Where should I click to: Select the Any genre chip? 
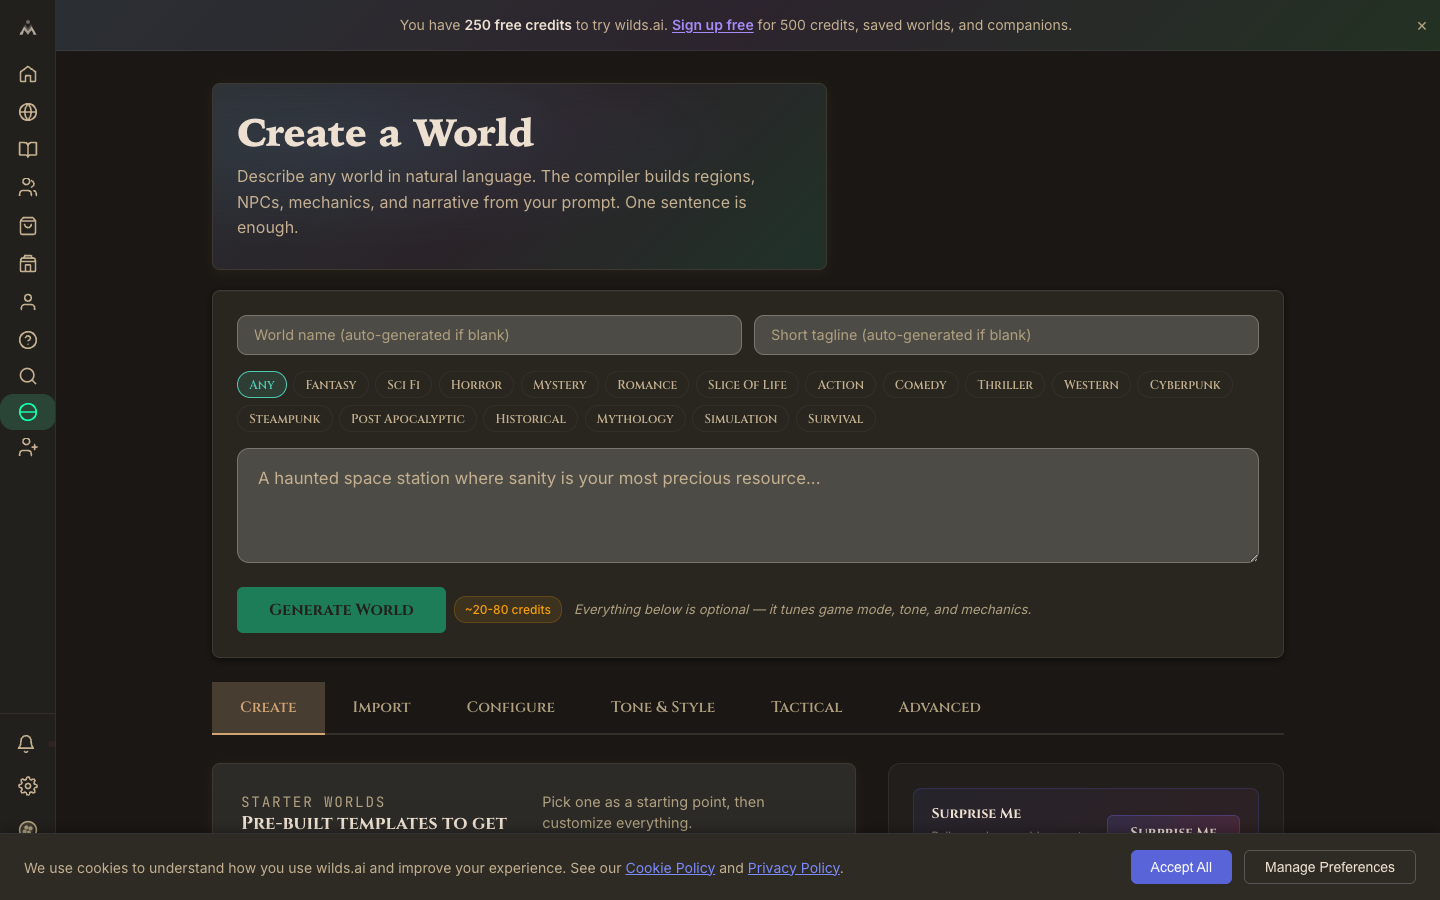pyautogui.click(x=262, y=385)
